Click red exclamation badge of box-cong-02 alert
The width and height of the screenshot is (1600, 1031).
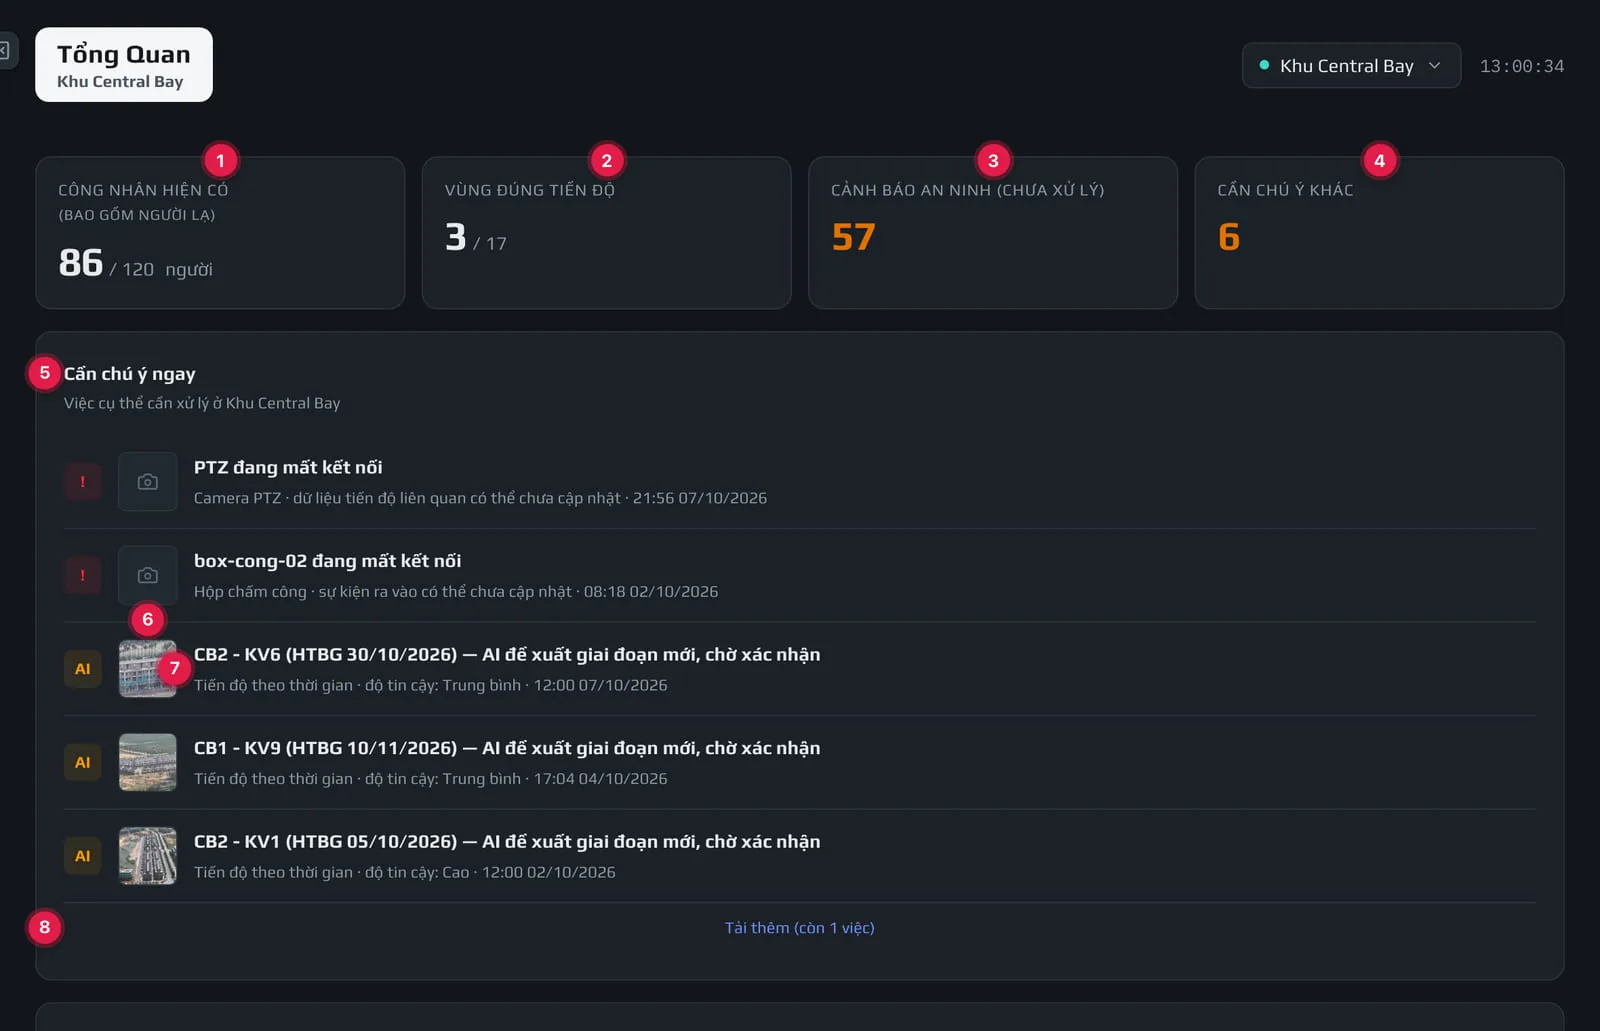point(83,575)
